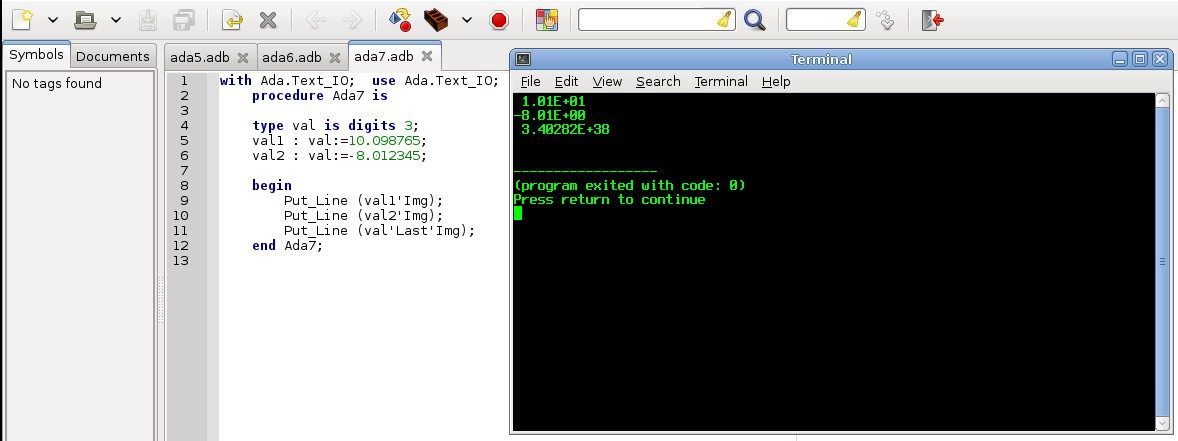The image size is (1178, 441).
Task: Click the magnifier find icon
Action: (x=754, y=20)
